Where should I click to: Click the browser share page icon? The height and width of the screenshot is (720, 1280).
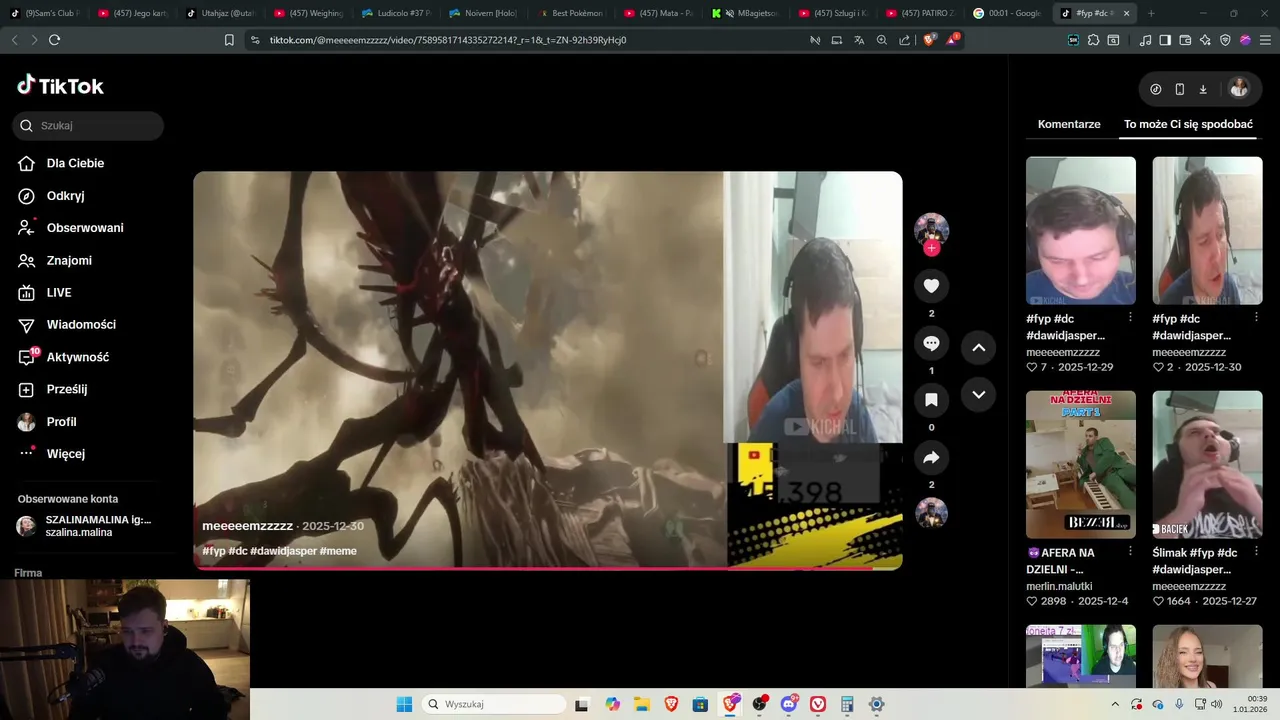(905, 40)
